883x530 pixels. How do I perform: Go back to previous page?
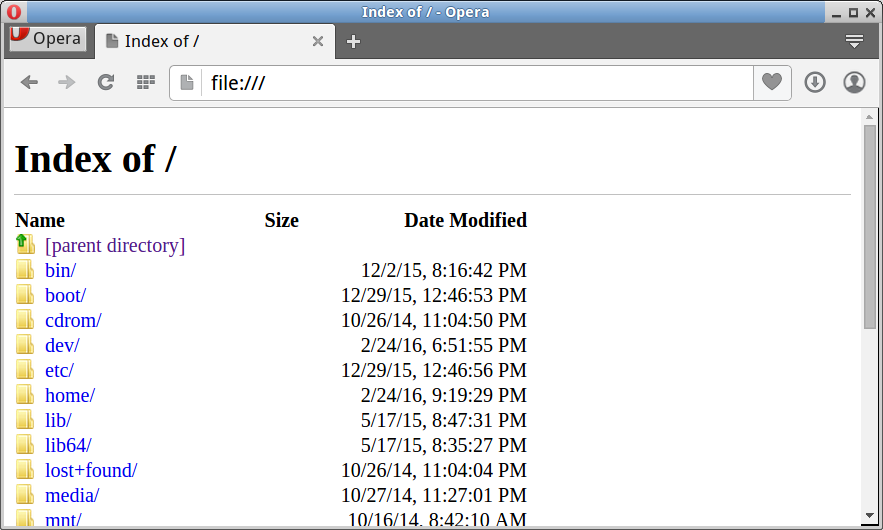tap(29, 82)
